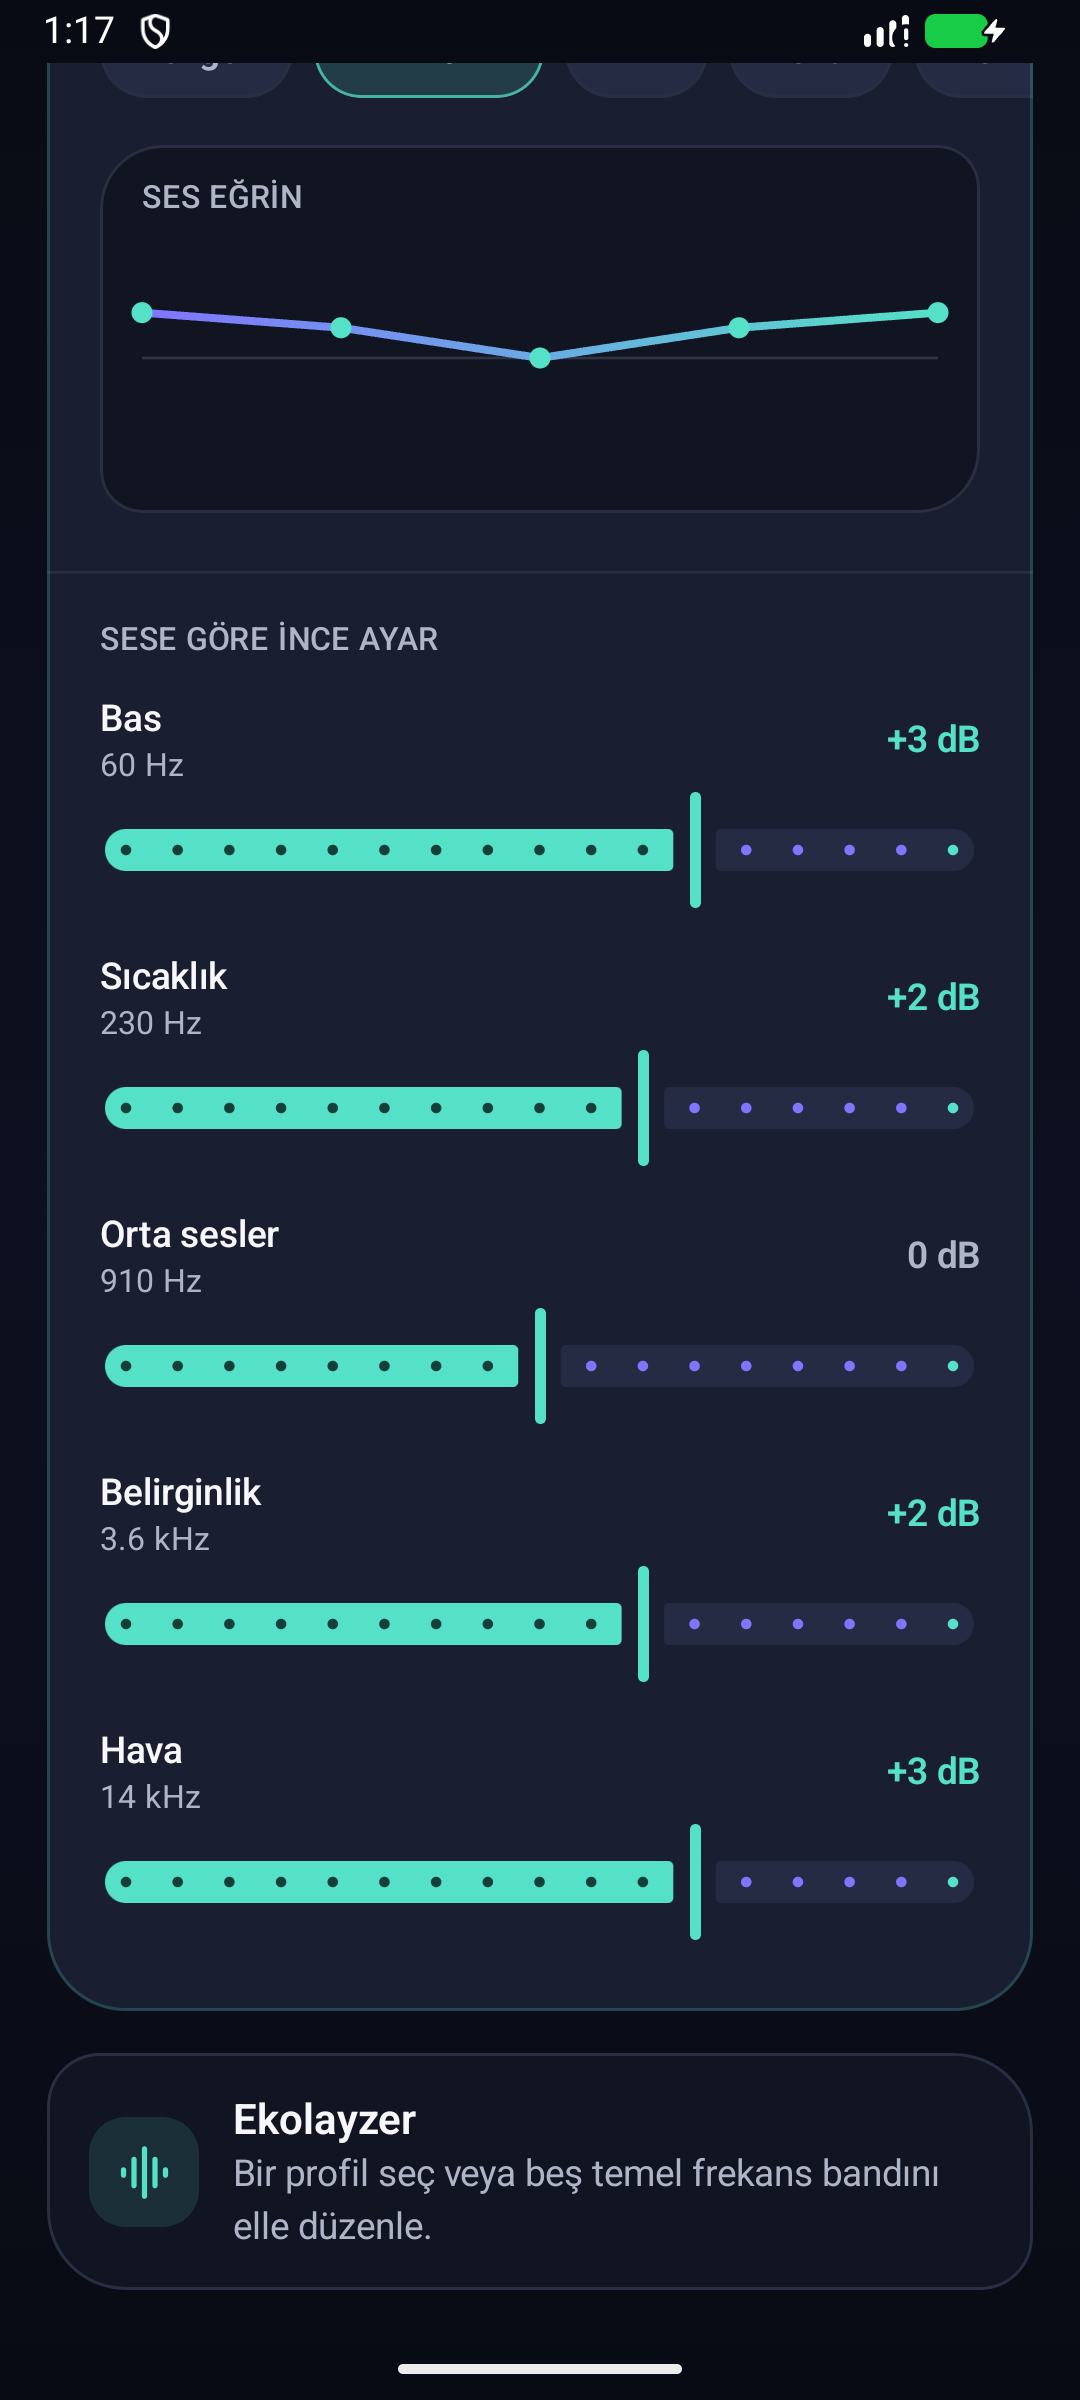1080x2400 pixels.
Task: Tap the signal strength icon
Action: pyautogui.click(x=886, y=31)
